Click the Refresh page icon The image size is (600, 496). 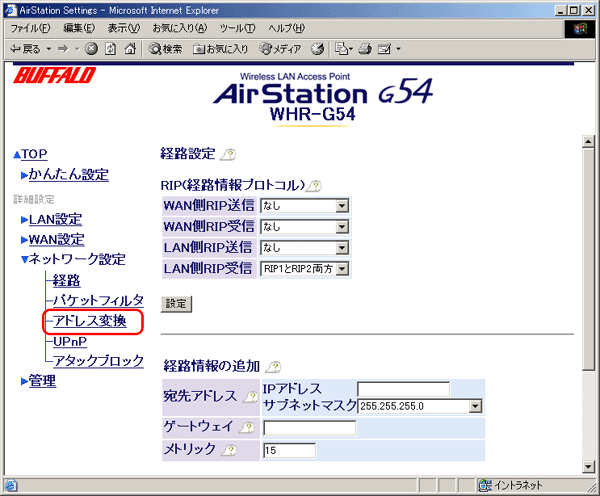(x=111, y=49)
